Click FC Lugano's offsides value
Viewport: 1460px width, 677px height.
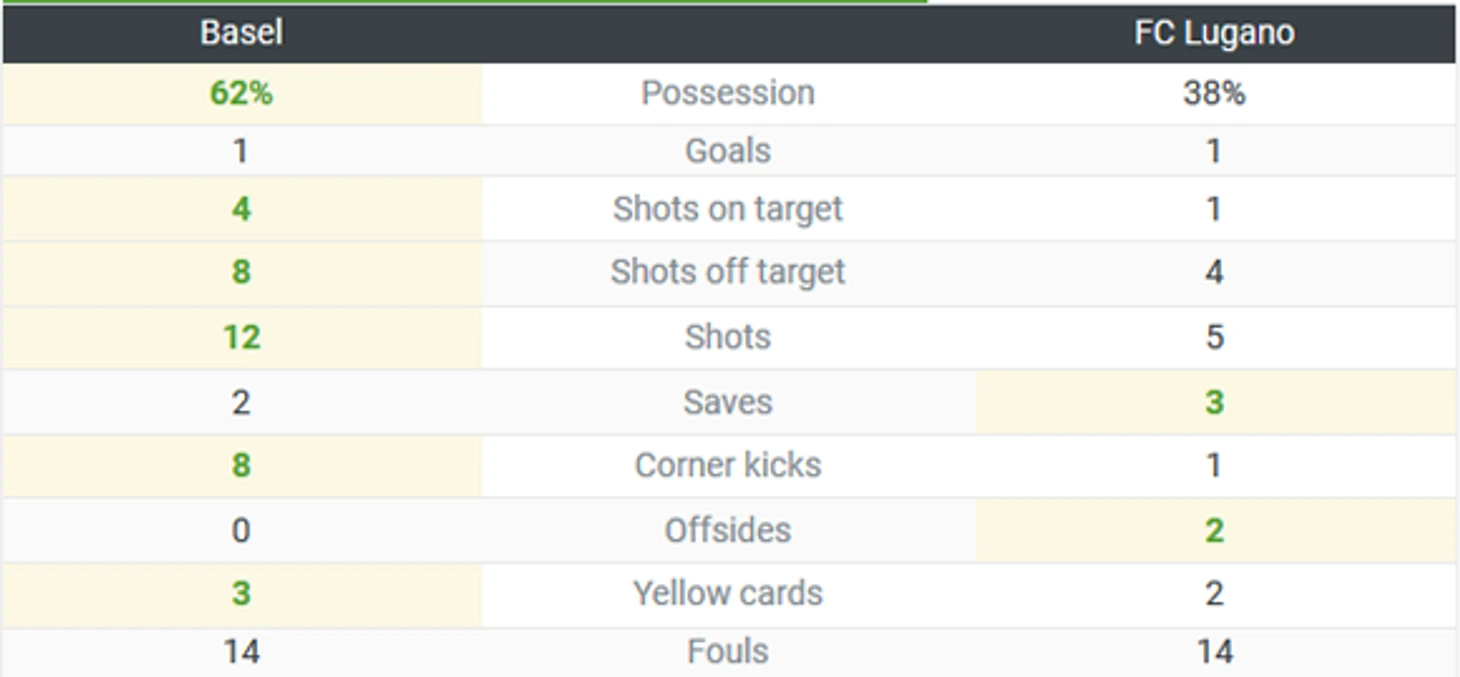tap(1214, 530)
